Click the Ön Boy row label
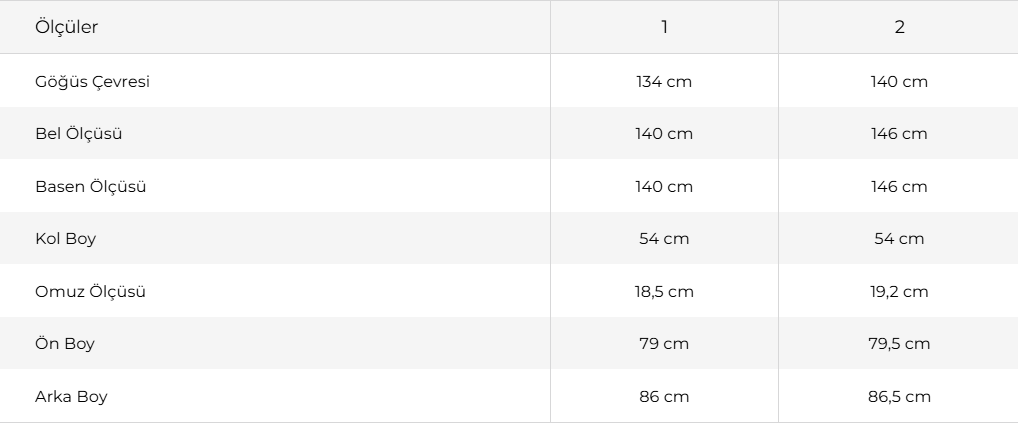 65,344
